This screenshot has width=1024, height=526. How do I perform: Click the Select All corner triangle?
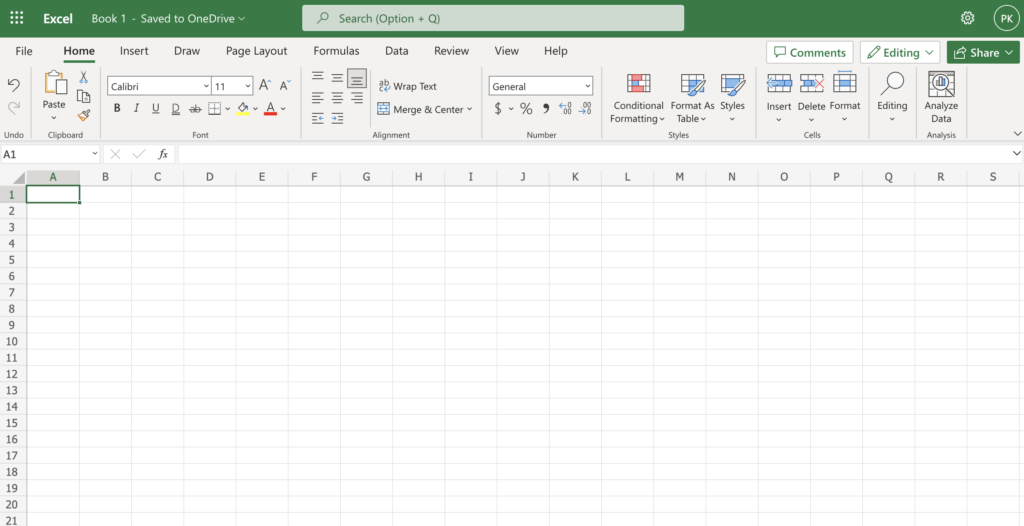pos(18,178)
